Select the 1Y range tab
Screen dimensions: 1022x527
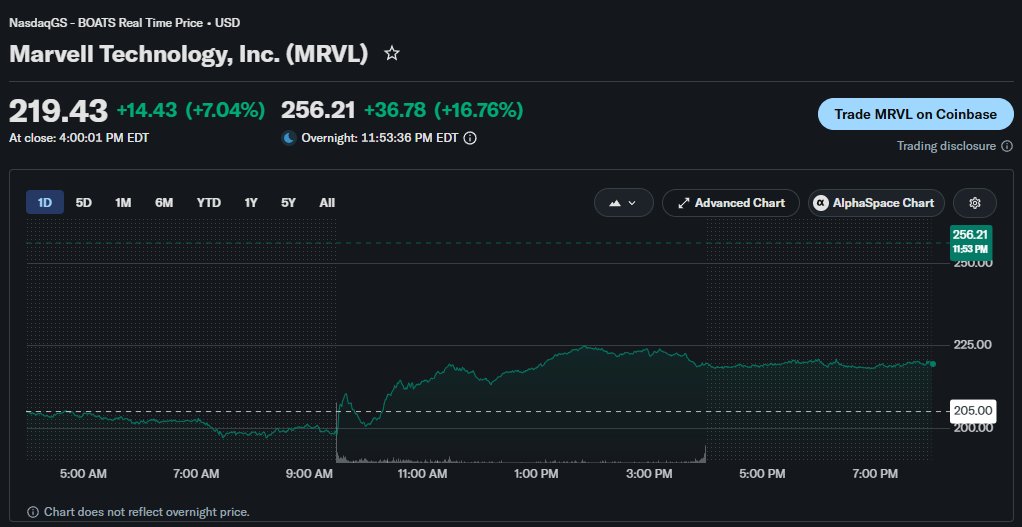pyautogui.click(x=251, y=203)
